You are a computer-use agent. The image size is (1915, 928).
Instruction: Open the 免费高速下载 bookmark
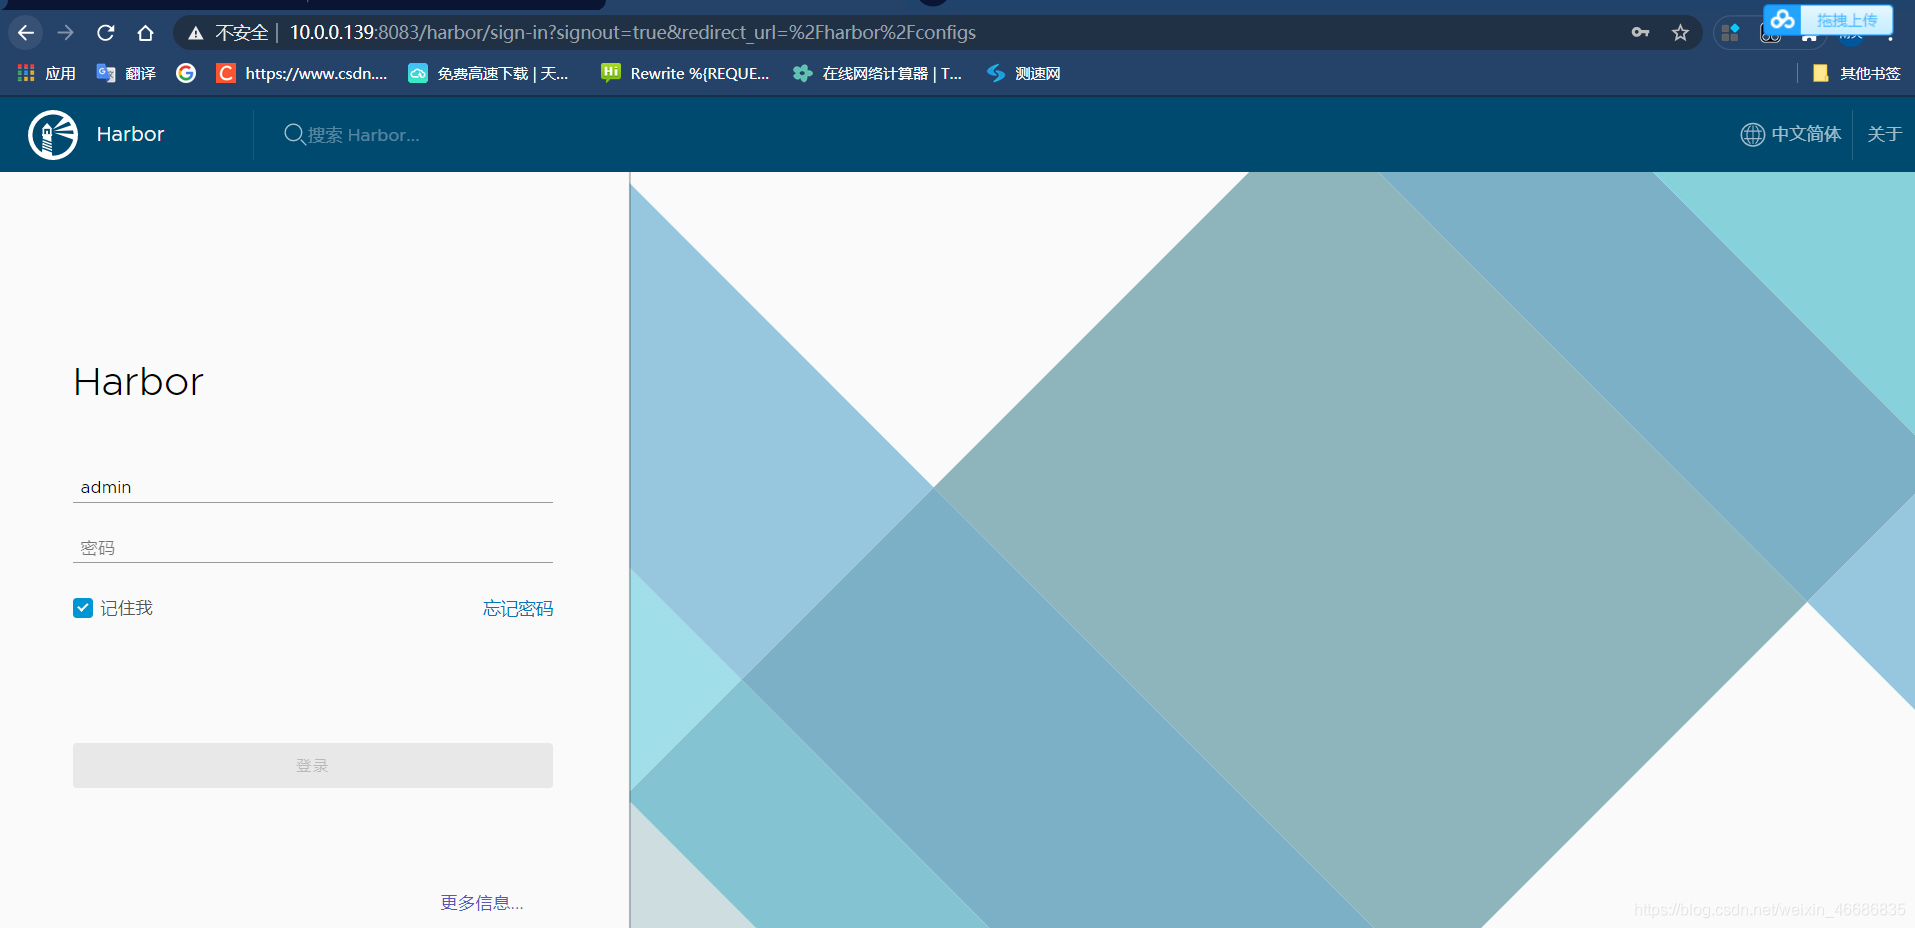pos(488,73)
